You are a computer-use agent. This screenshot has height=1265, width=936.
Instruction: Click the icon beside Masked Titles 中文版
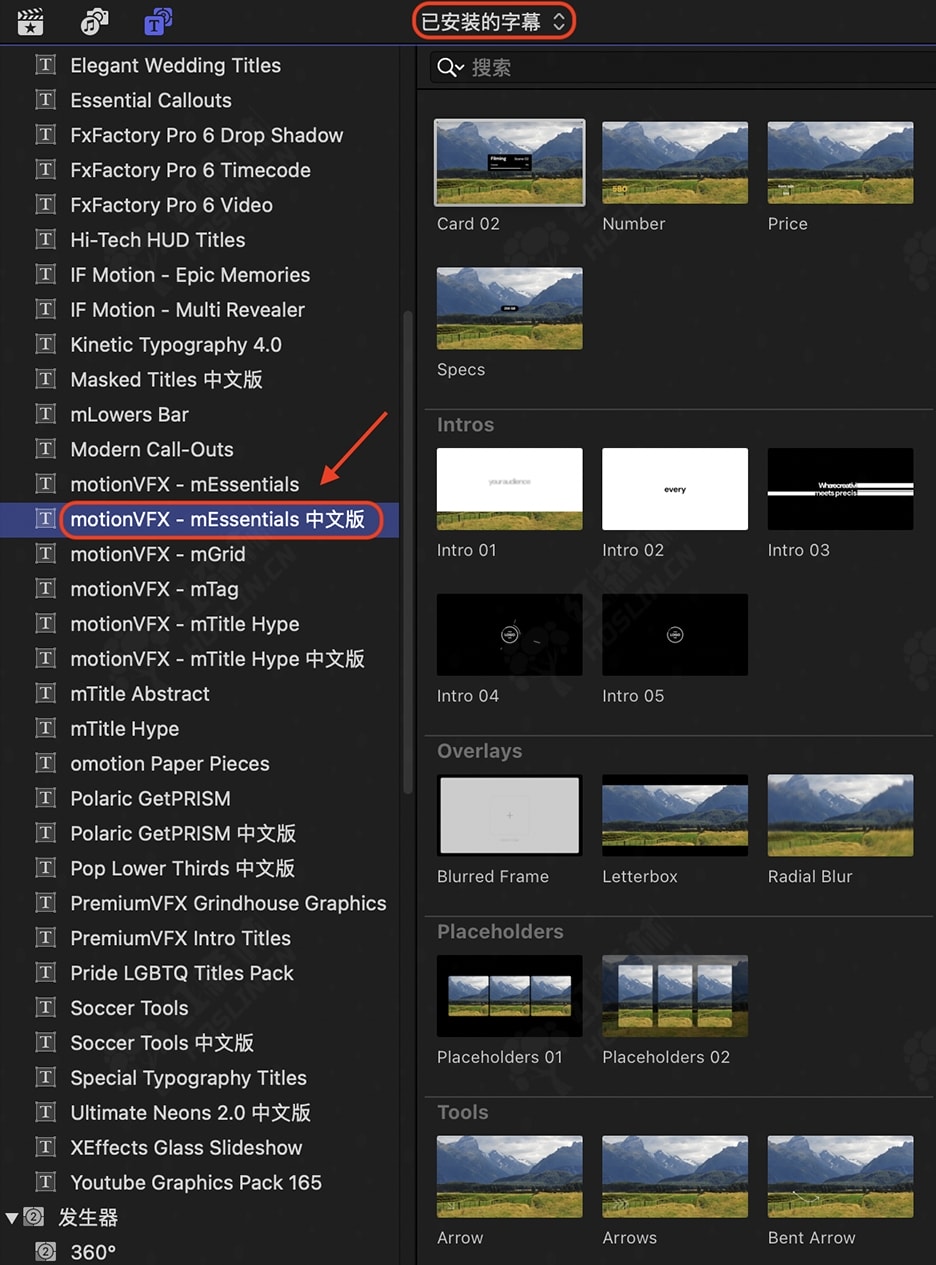tap(45, 380)
